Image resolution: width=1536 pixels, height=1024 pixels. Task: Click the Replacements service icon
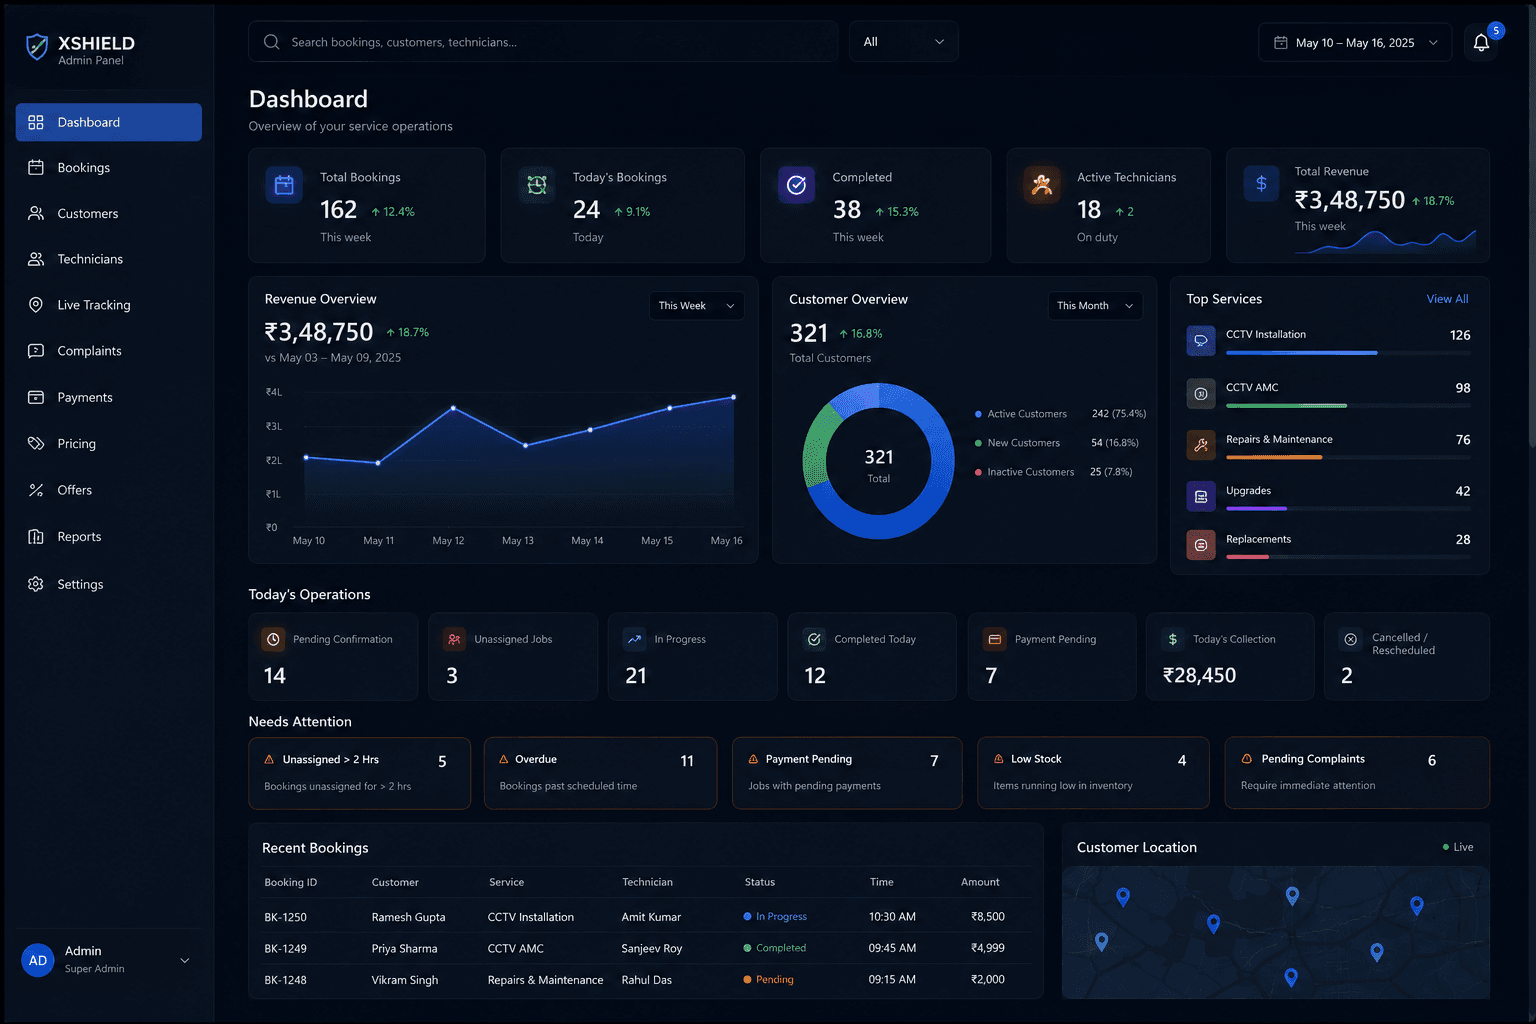coord(1201,545)
